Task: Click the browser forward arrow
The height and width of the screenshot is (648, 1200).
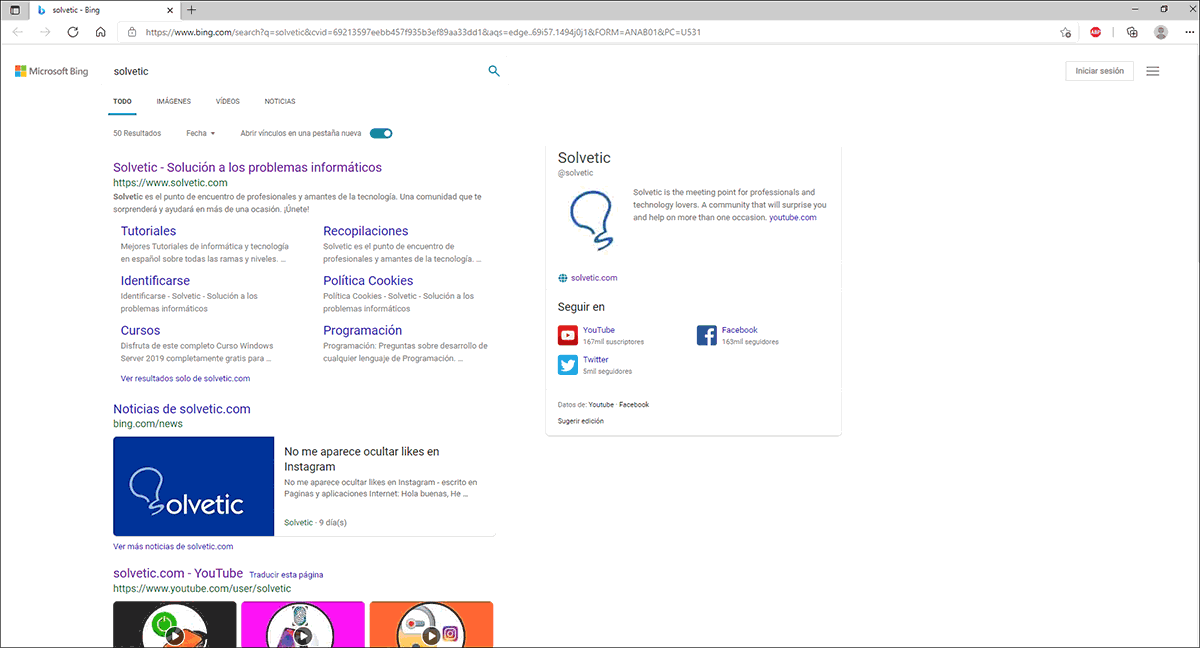Action: [45, 32]
